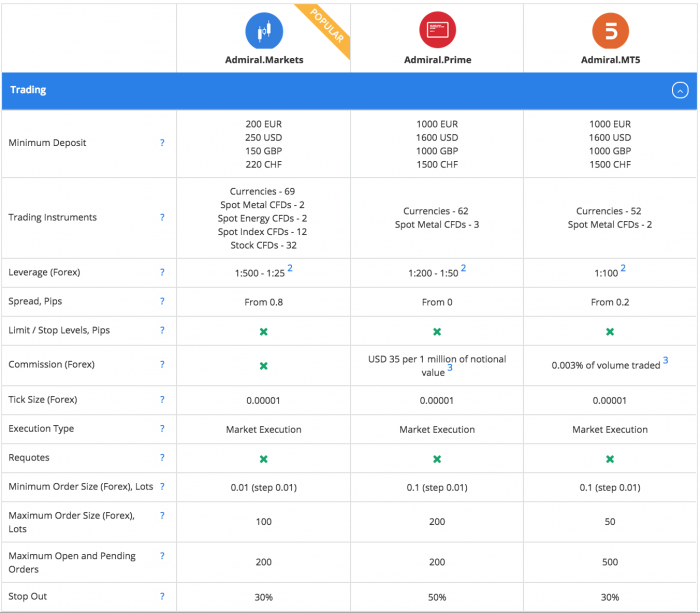The image size is (700, 613).
Task: Click the '500' maximum orders value
Action: 610,562
